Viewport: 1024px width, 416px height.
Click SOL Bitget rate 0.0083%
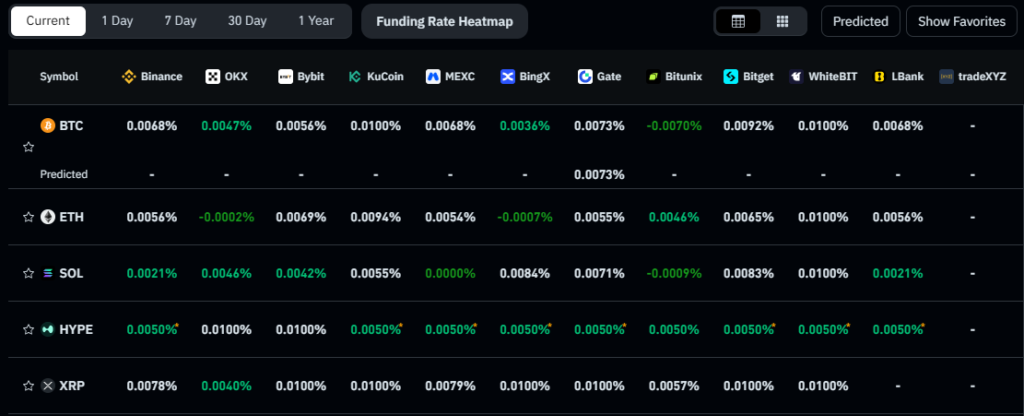[x=748, y=273]
